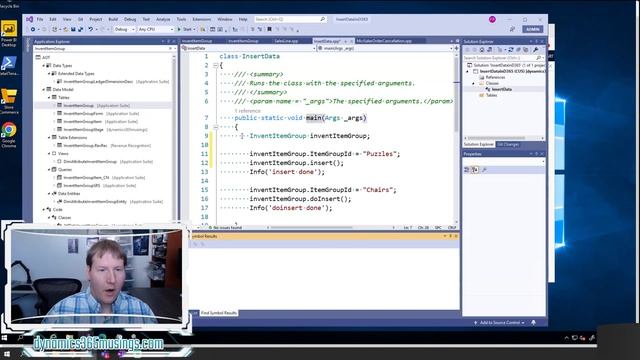This screenshot has height=360, width=640.
Task: Select InsertData class in Solution Explorer
Action: [501, 89]
